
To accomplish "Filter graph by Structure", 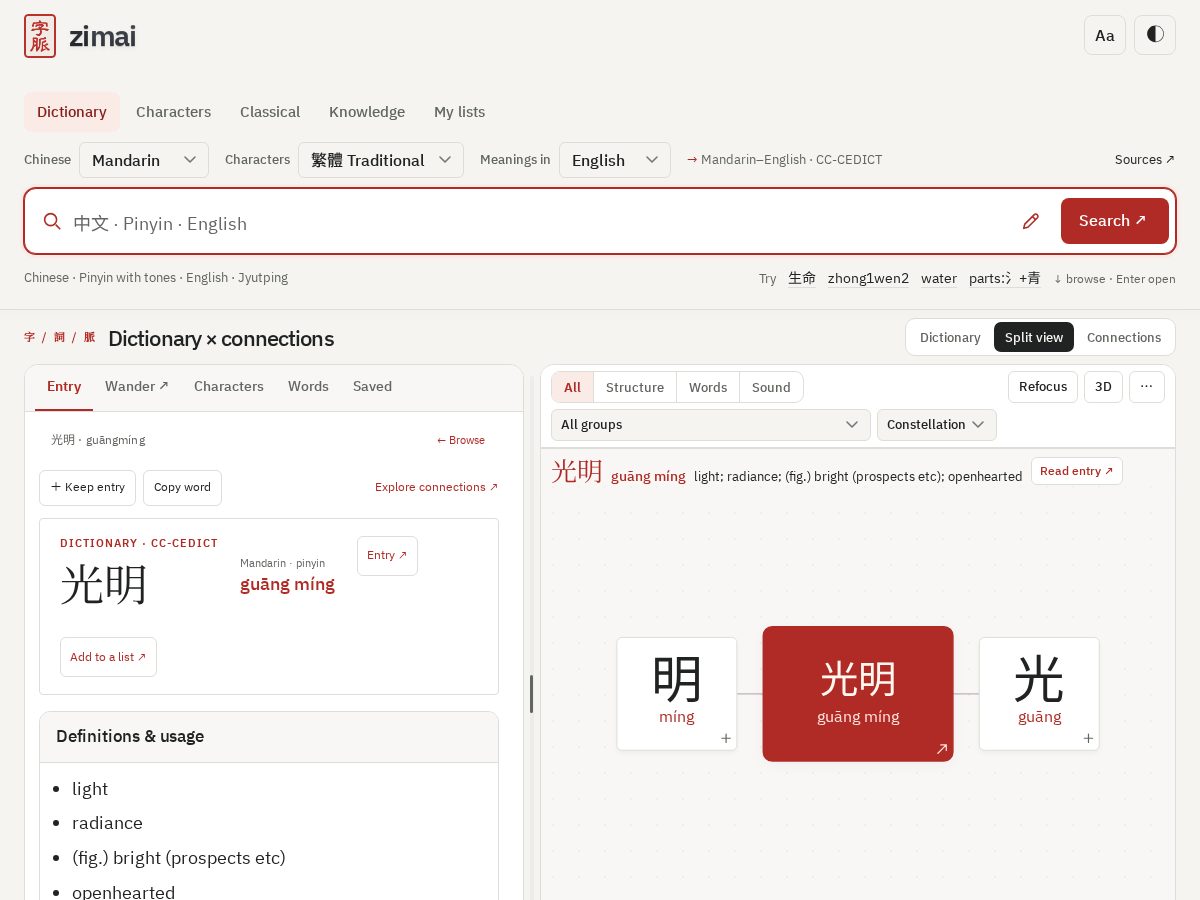I will pos(635,387).
